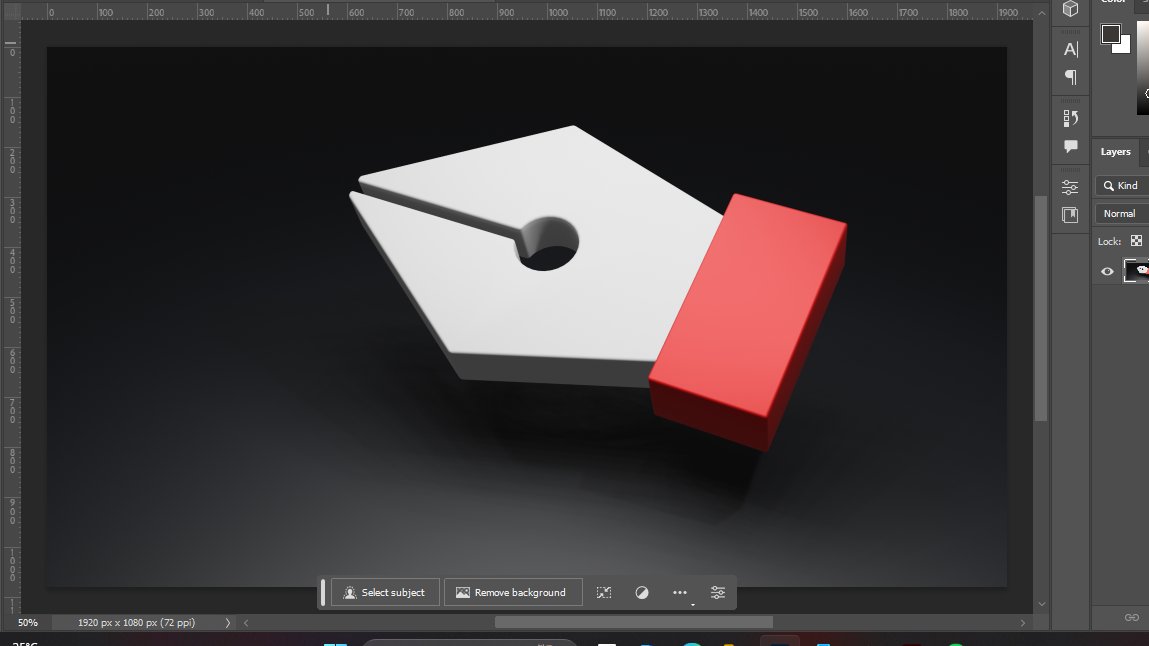Open the Paragraph panel icon
The height and width of the screenshot is (646, 1149).
[x=1071, y=77]
